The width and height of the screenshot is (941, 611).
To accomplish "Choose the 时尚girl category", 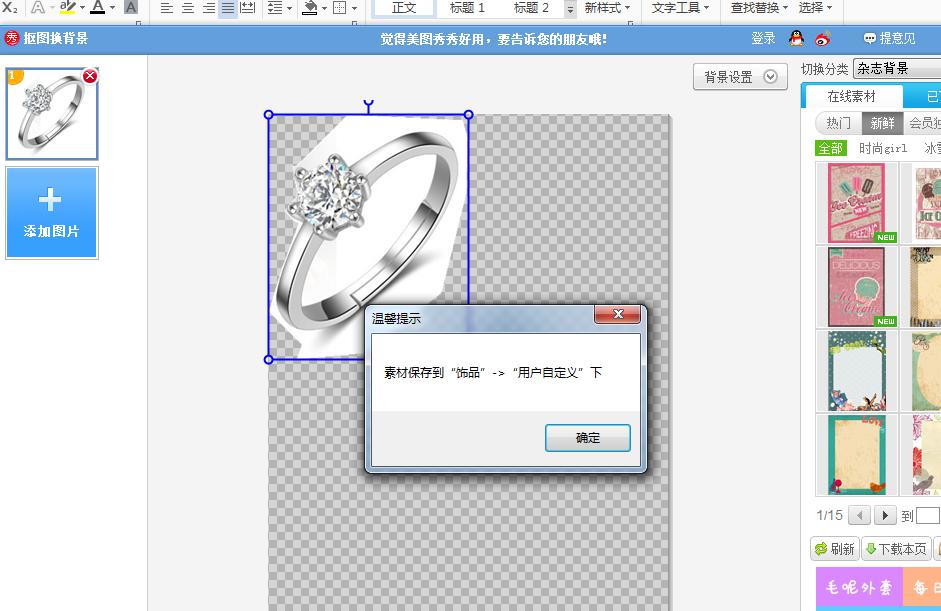I will [883, 148].
